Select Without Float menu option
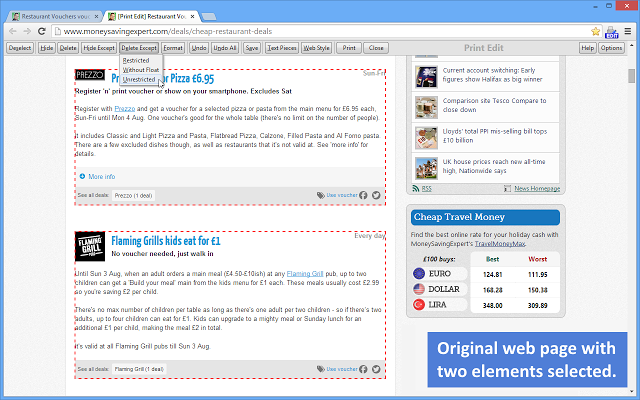 coord(141,70)
